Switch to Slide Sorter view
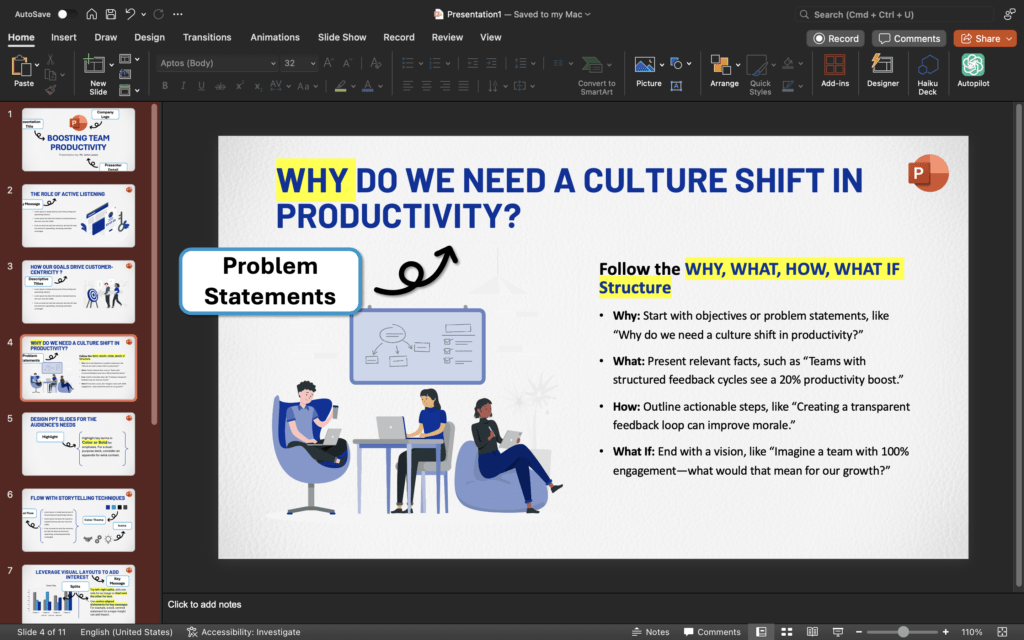 click(787, 632)
